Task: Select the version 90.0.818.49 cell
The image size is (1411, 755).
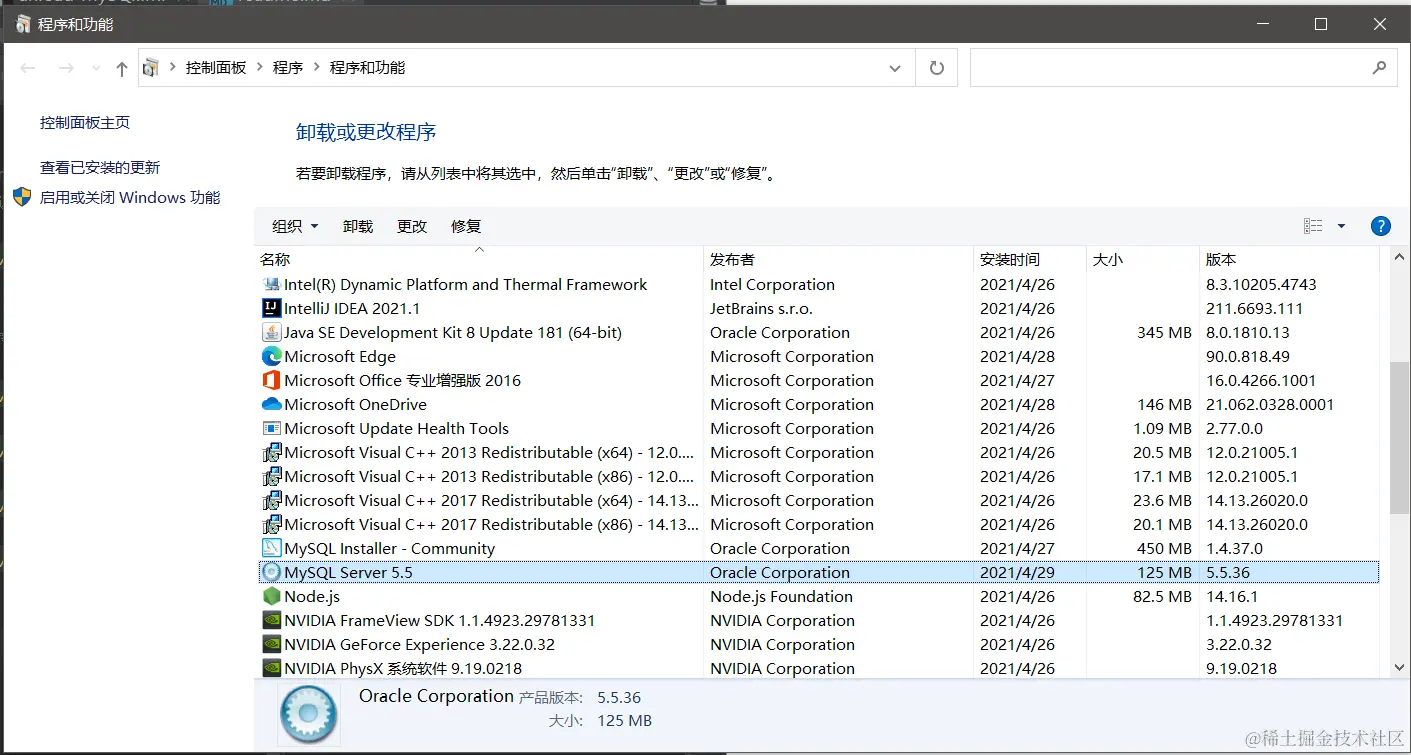Action: [x=1248, y=356]
